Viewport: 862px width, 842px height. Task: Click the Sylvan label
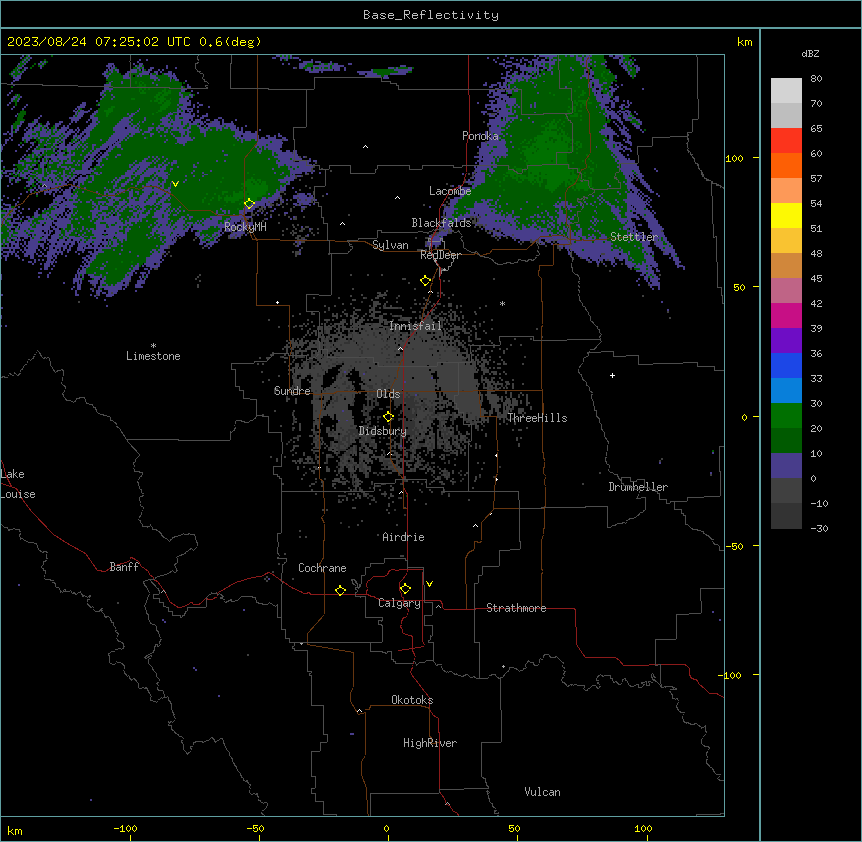390,245
